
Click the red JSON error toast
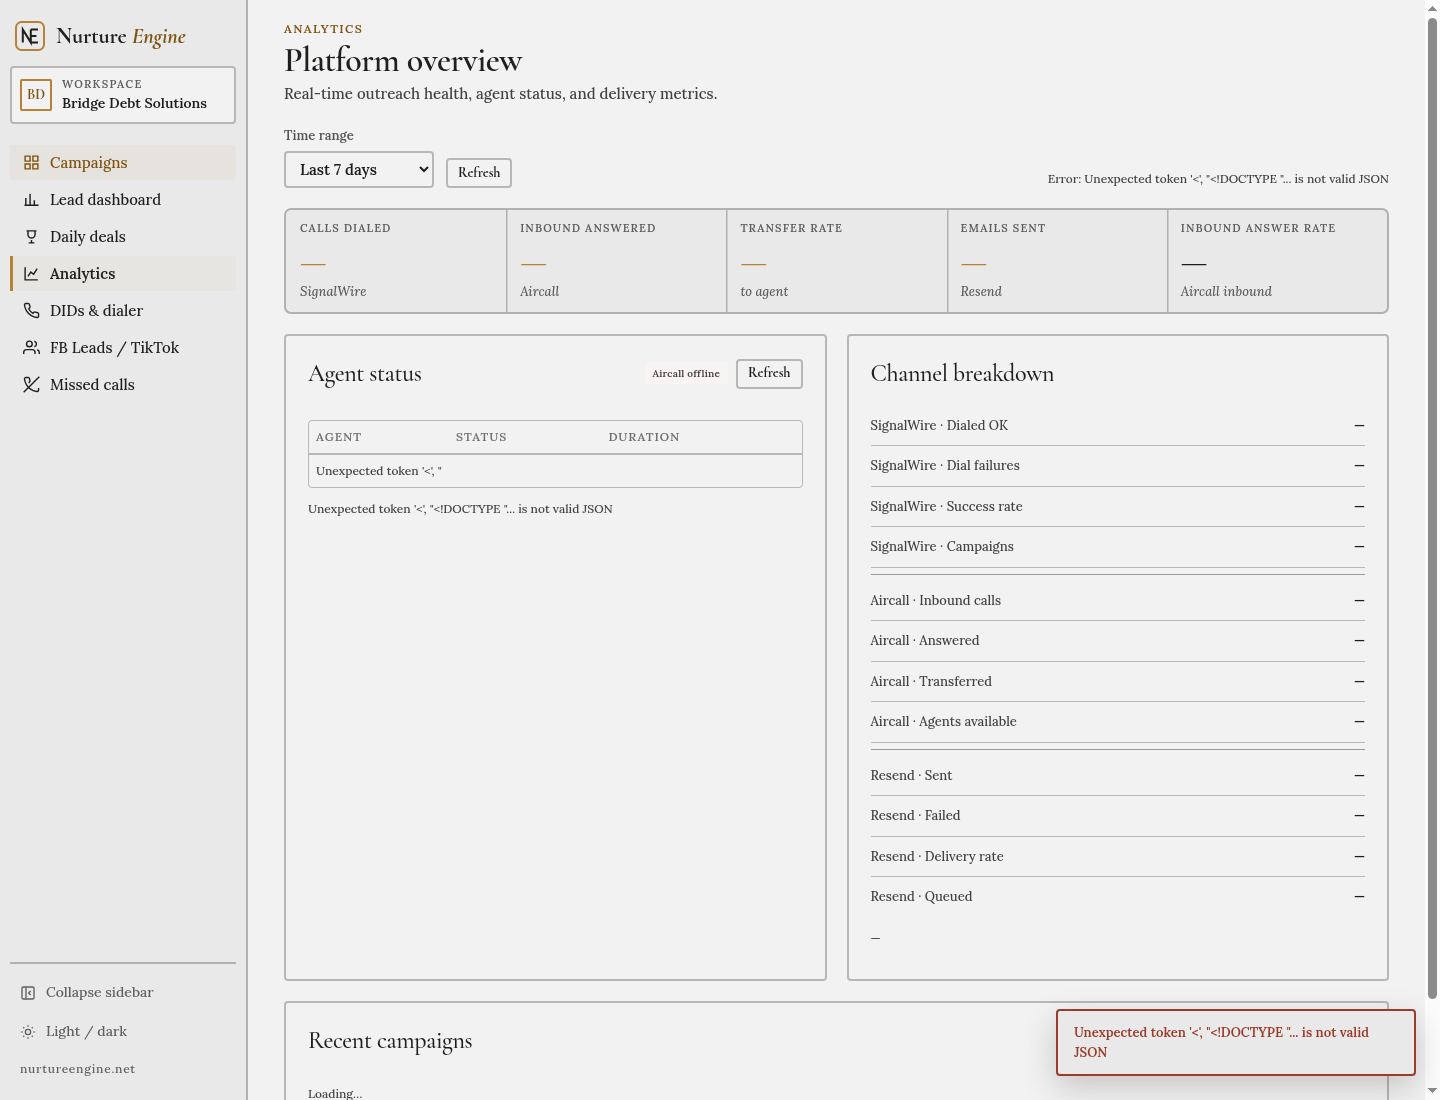coord(1236,1043)
